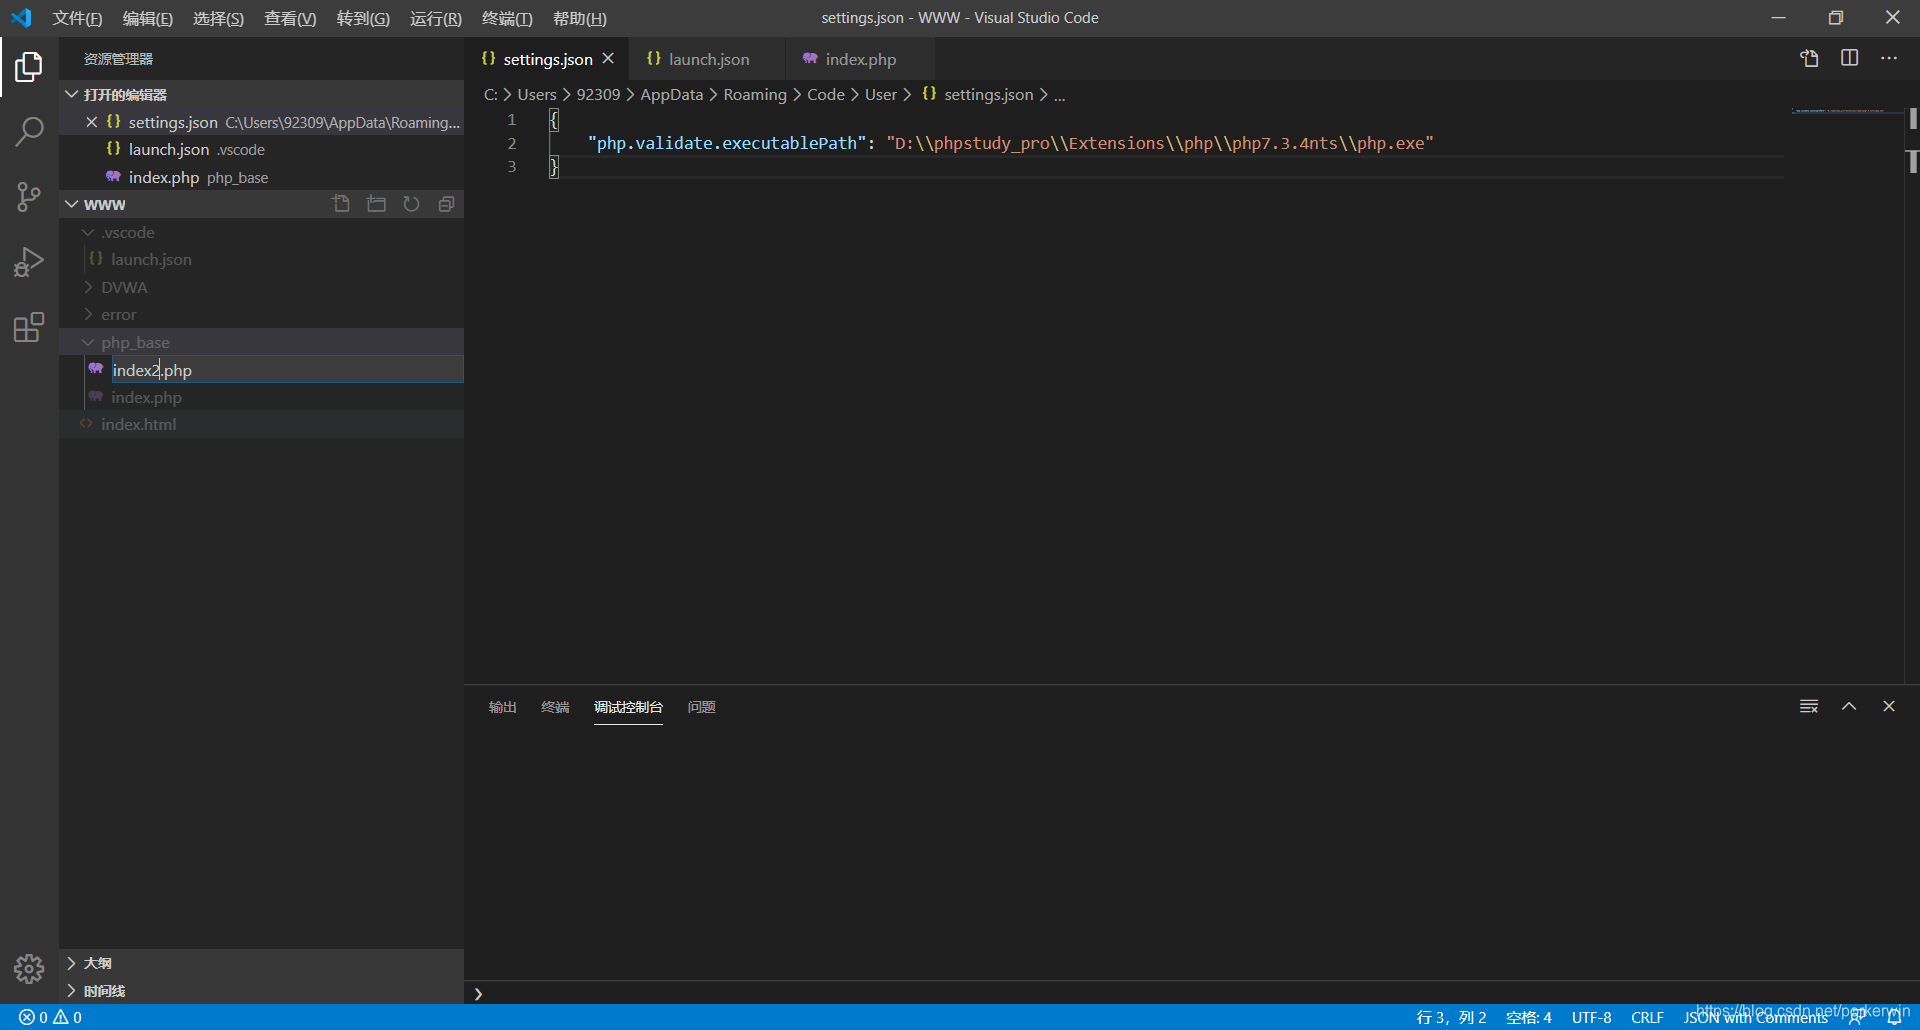Collapse the php_base folder
This screenshot has width=1920, height=1030.
[x=88, y=342]
